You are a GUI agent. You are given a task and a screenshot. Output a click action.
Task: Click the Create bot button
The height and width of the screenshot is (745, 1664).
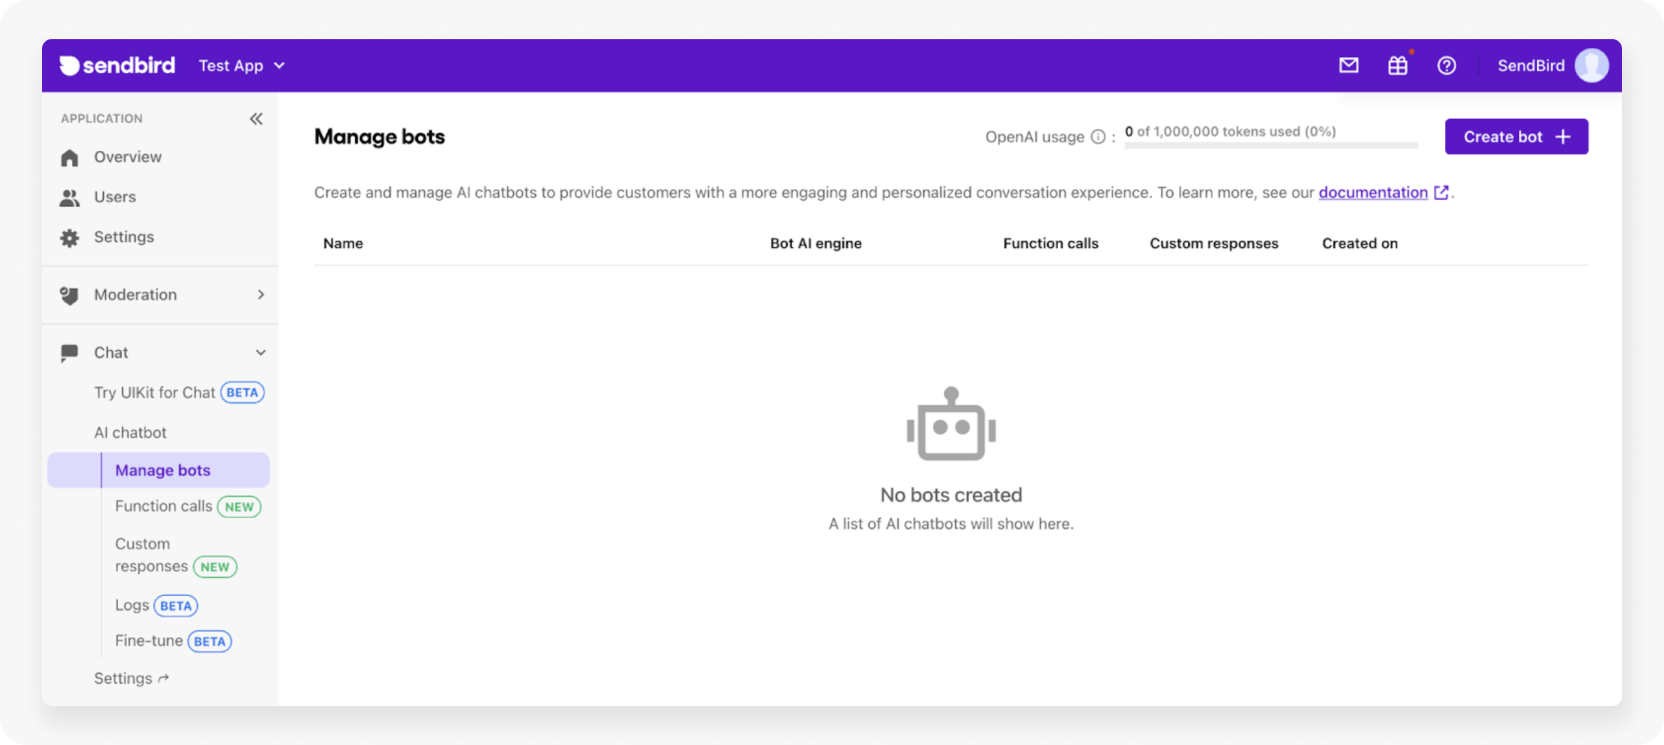click(x=1516, y=137)
